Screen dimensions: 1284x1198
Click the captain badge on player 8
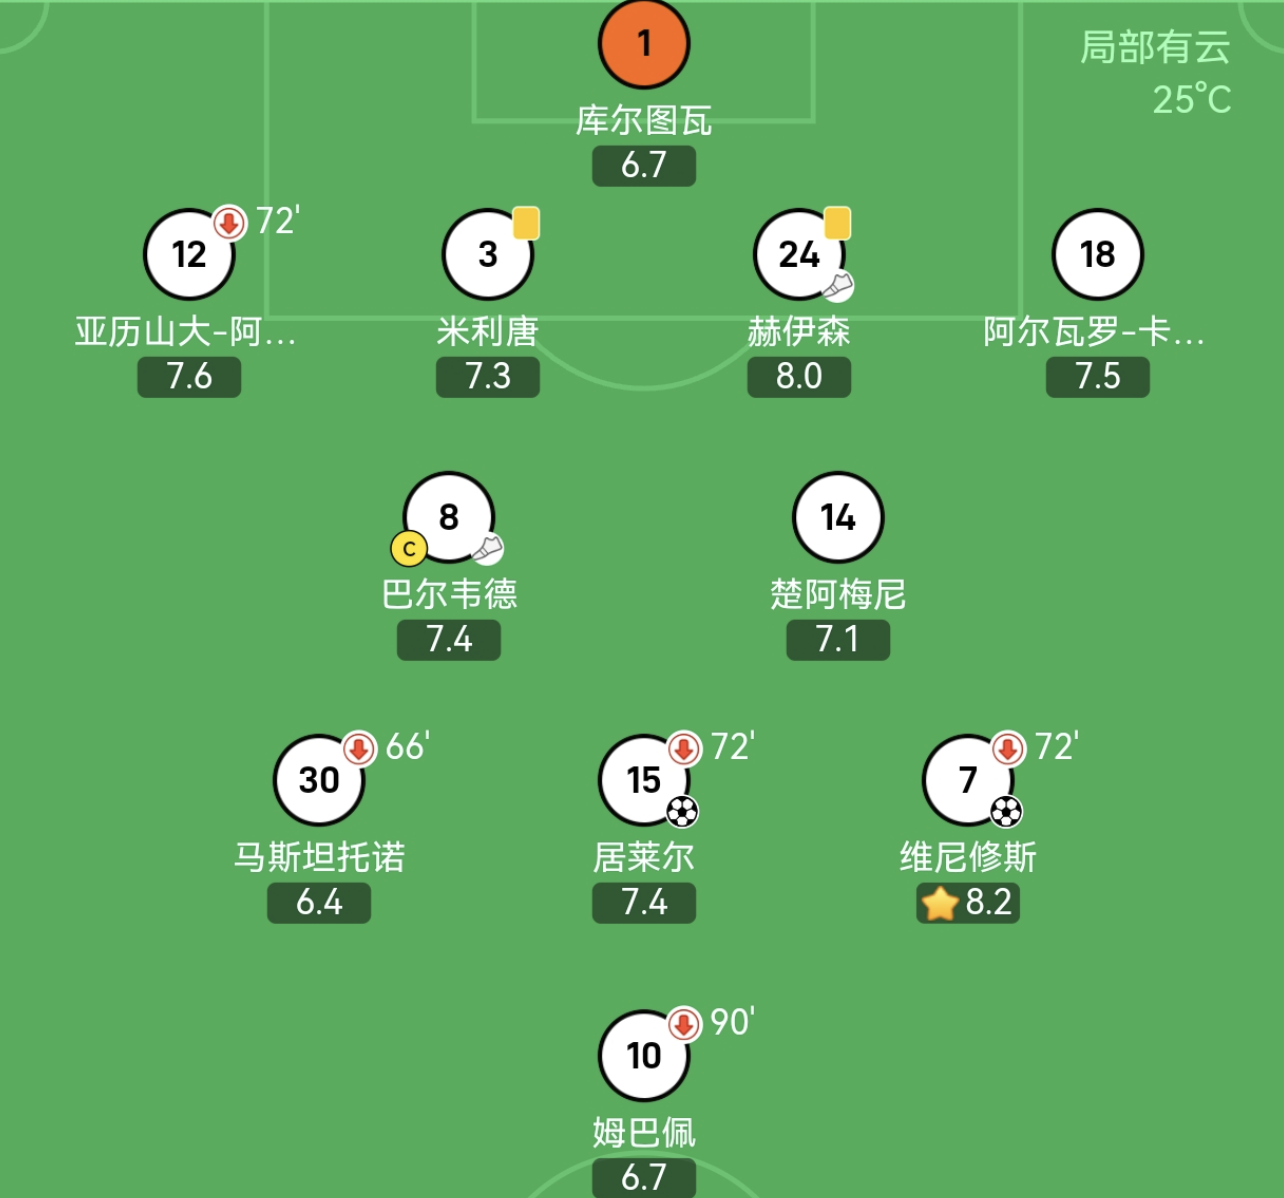coord(409,548)
